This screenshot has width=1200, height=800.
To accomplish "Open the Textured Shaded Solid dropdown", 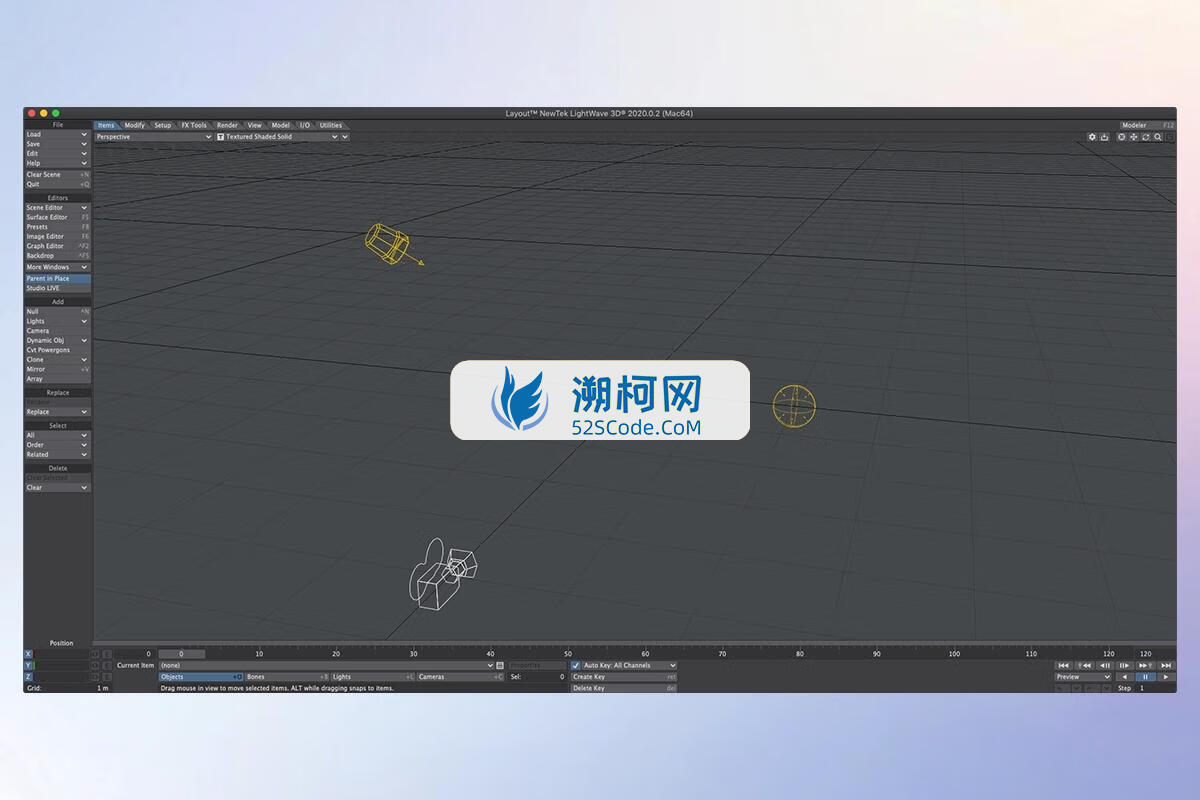I will [x=277, y=137].
